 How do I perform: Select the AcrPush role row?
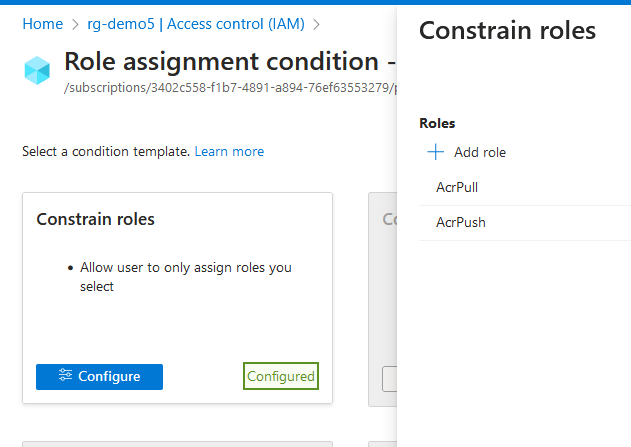click(525, 223)
